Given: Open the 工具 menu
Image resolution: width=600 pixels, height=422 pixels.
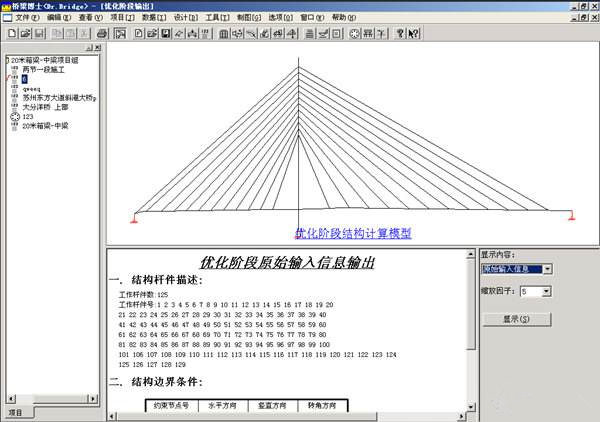Looking at the screenshot, I should coord(218,18).
